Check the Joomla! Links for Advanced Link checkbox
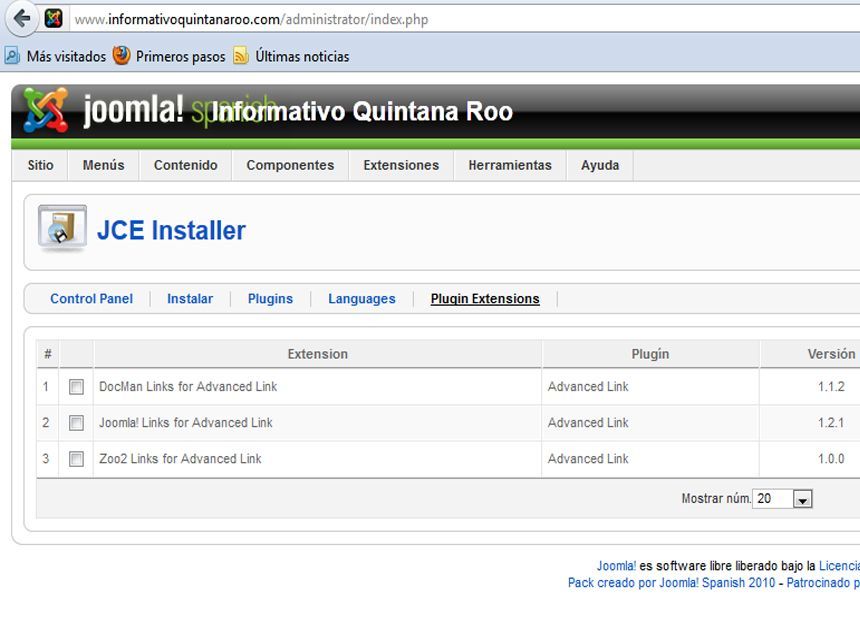Image resolution: width=860 pixels, height=640 pixels. [76, 423]
